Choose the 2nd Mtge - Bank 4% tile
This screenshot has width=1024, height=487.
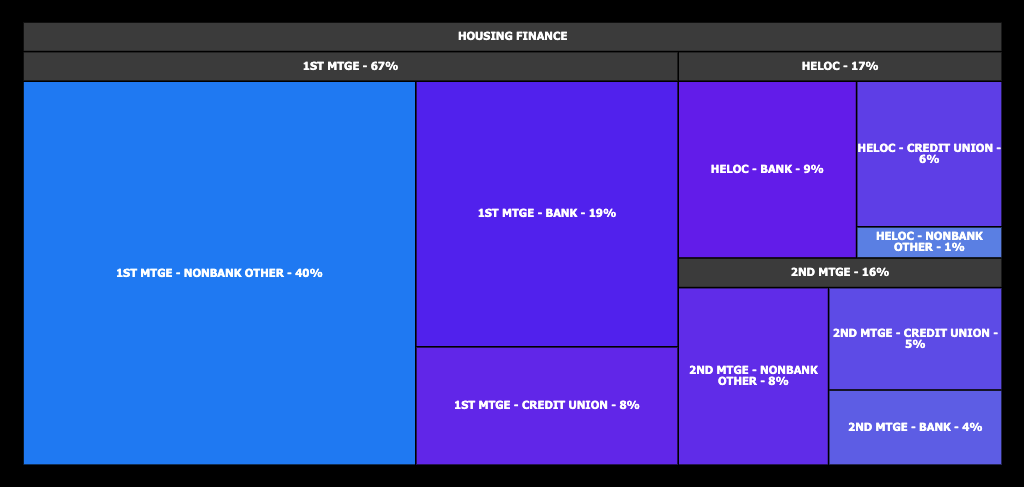tap(915, 427)
